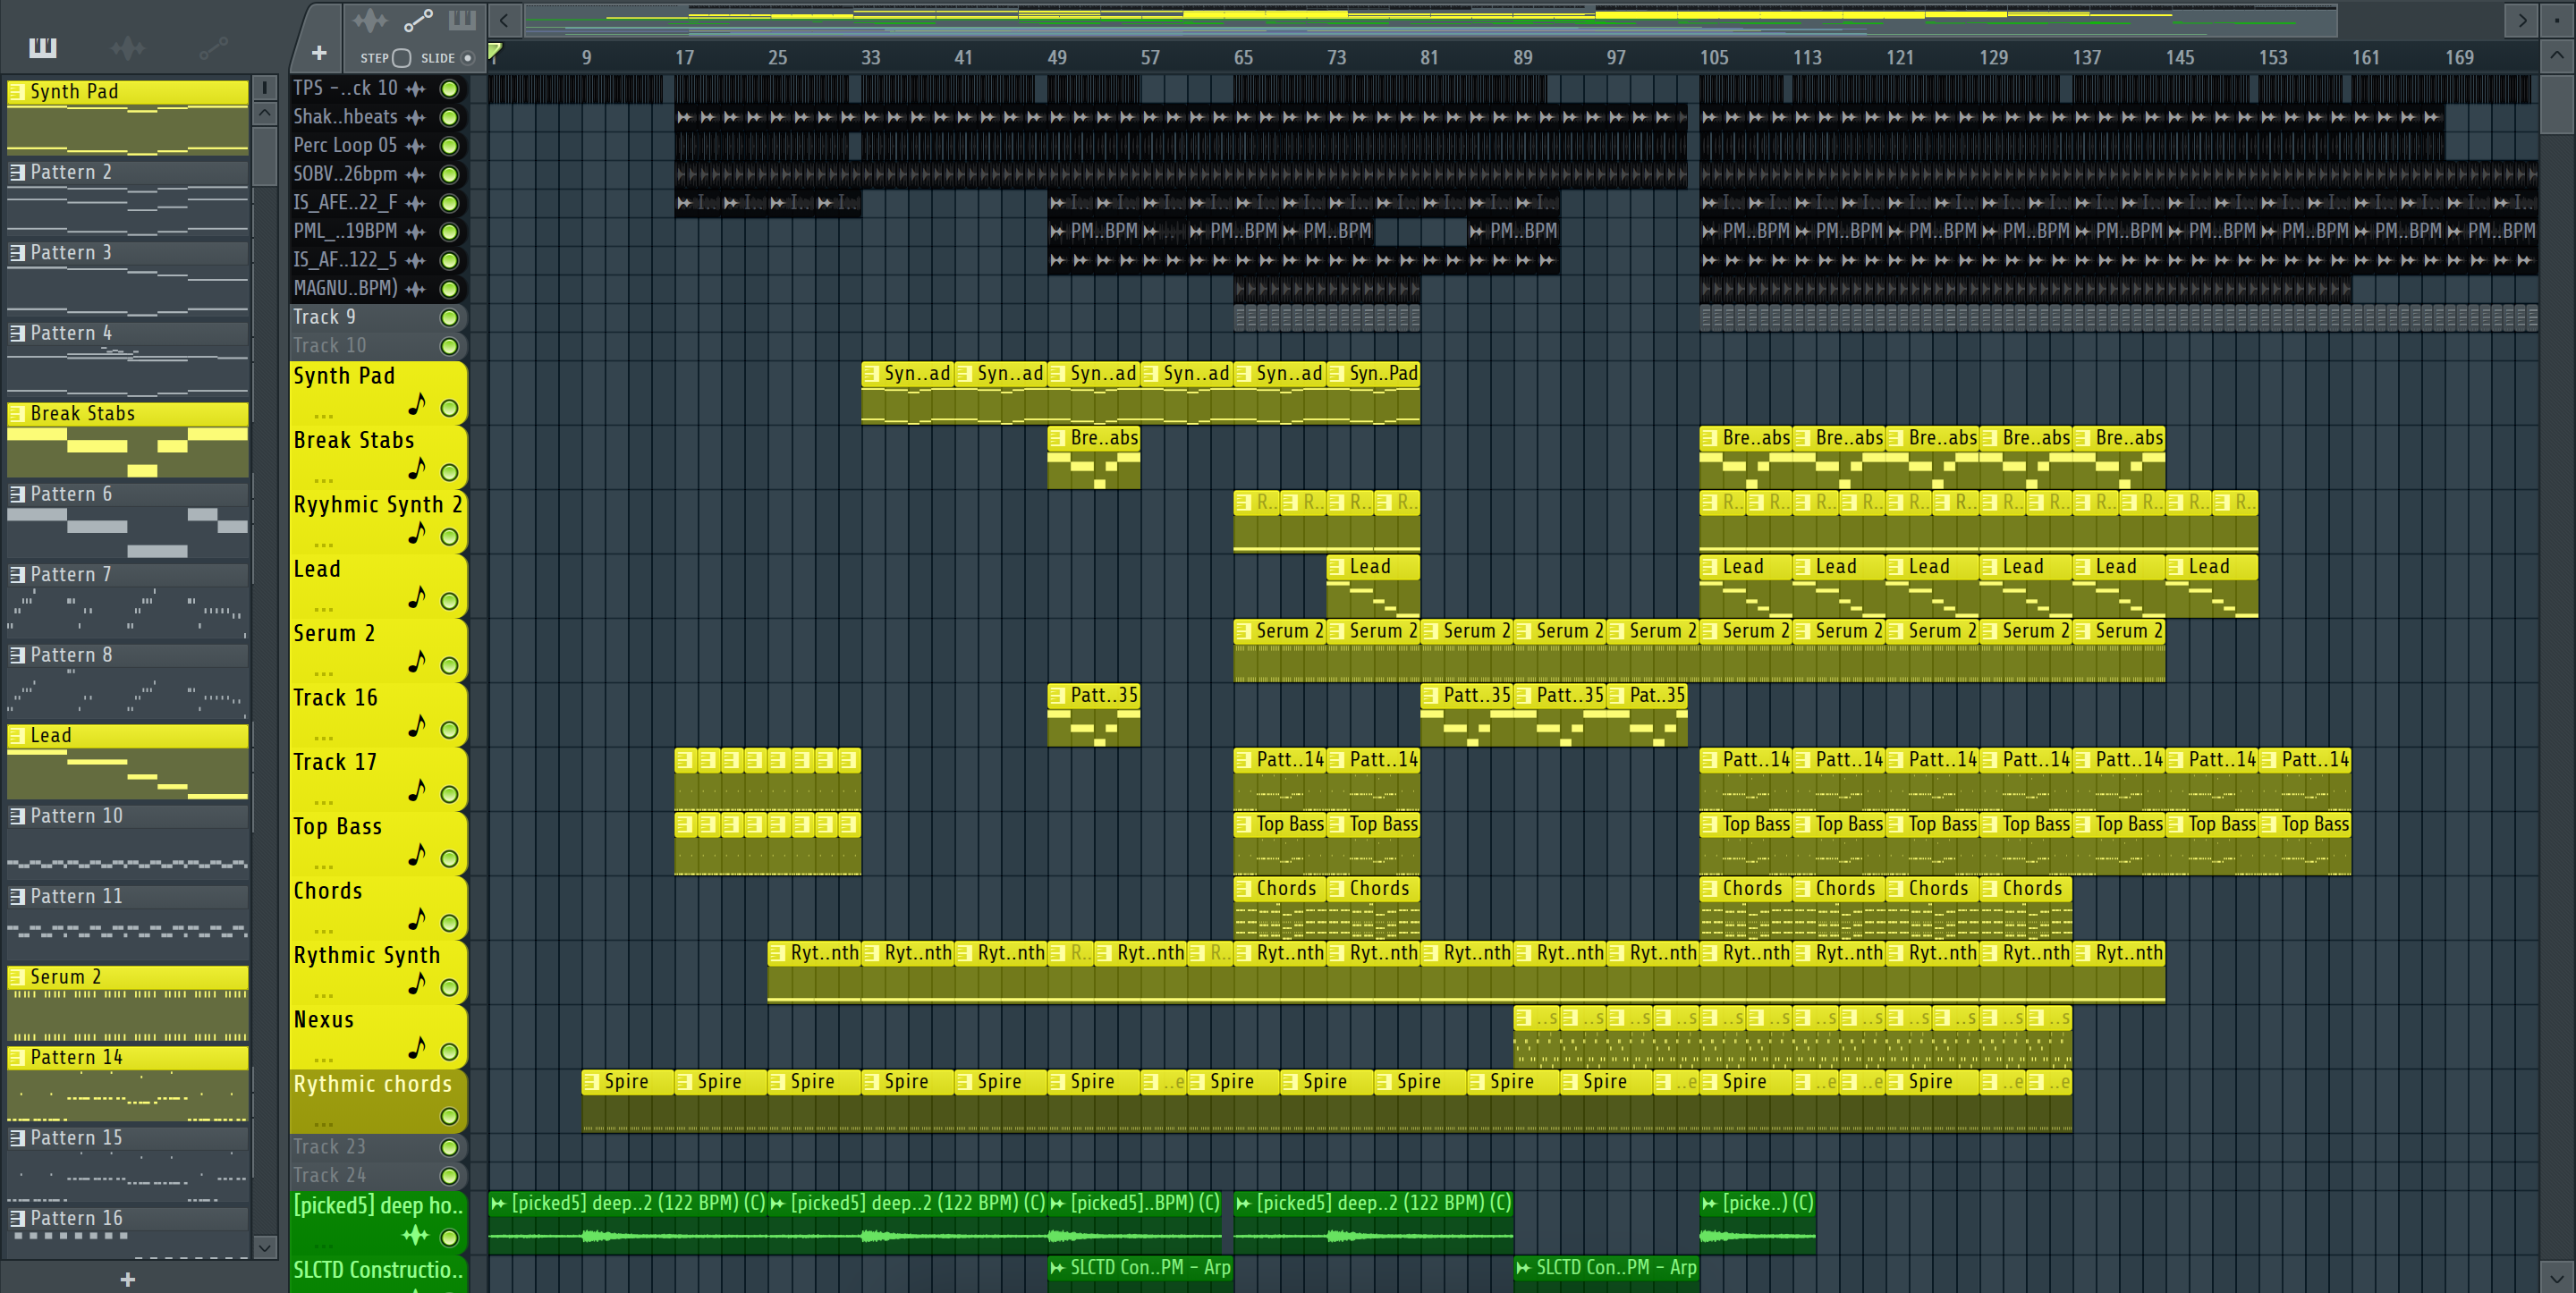Show automation clips in the picker panel

coord(213,47)
